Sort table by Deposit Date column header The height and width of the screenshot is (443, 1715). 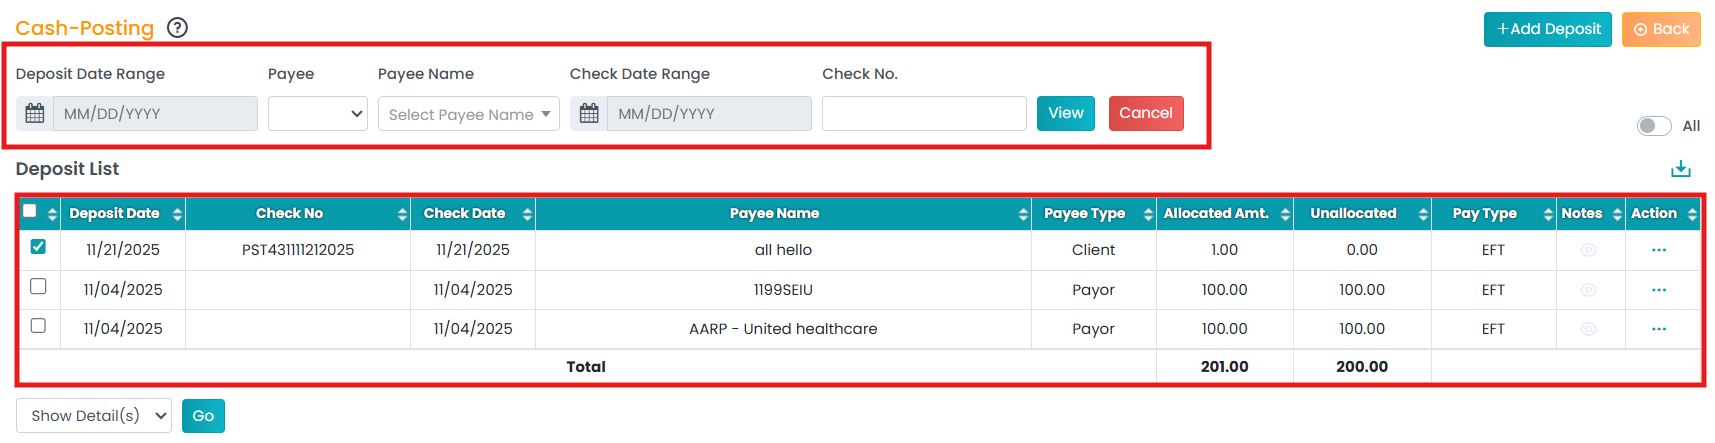pos(115,214)
